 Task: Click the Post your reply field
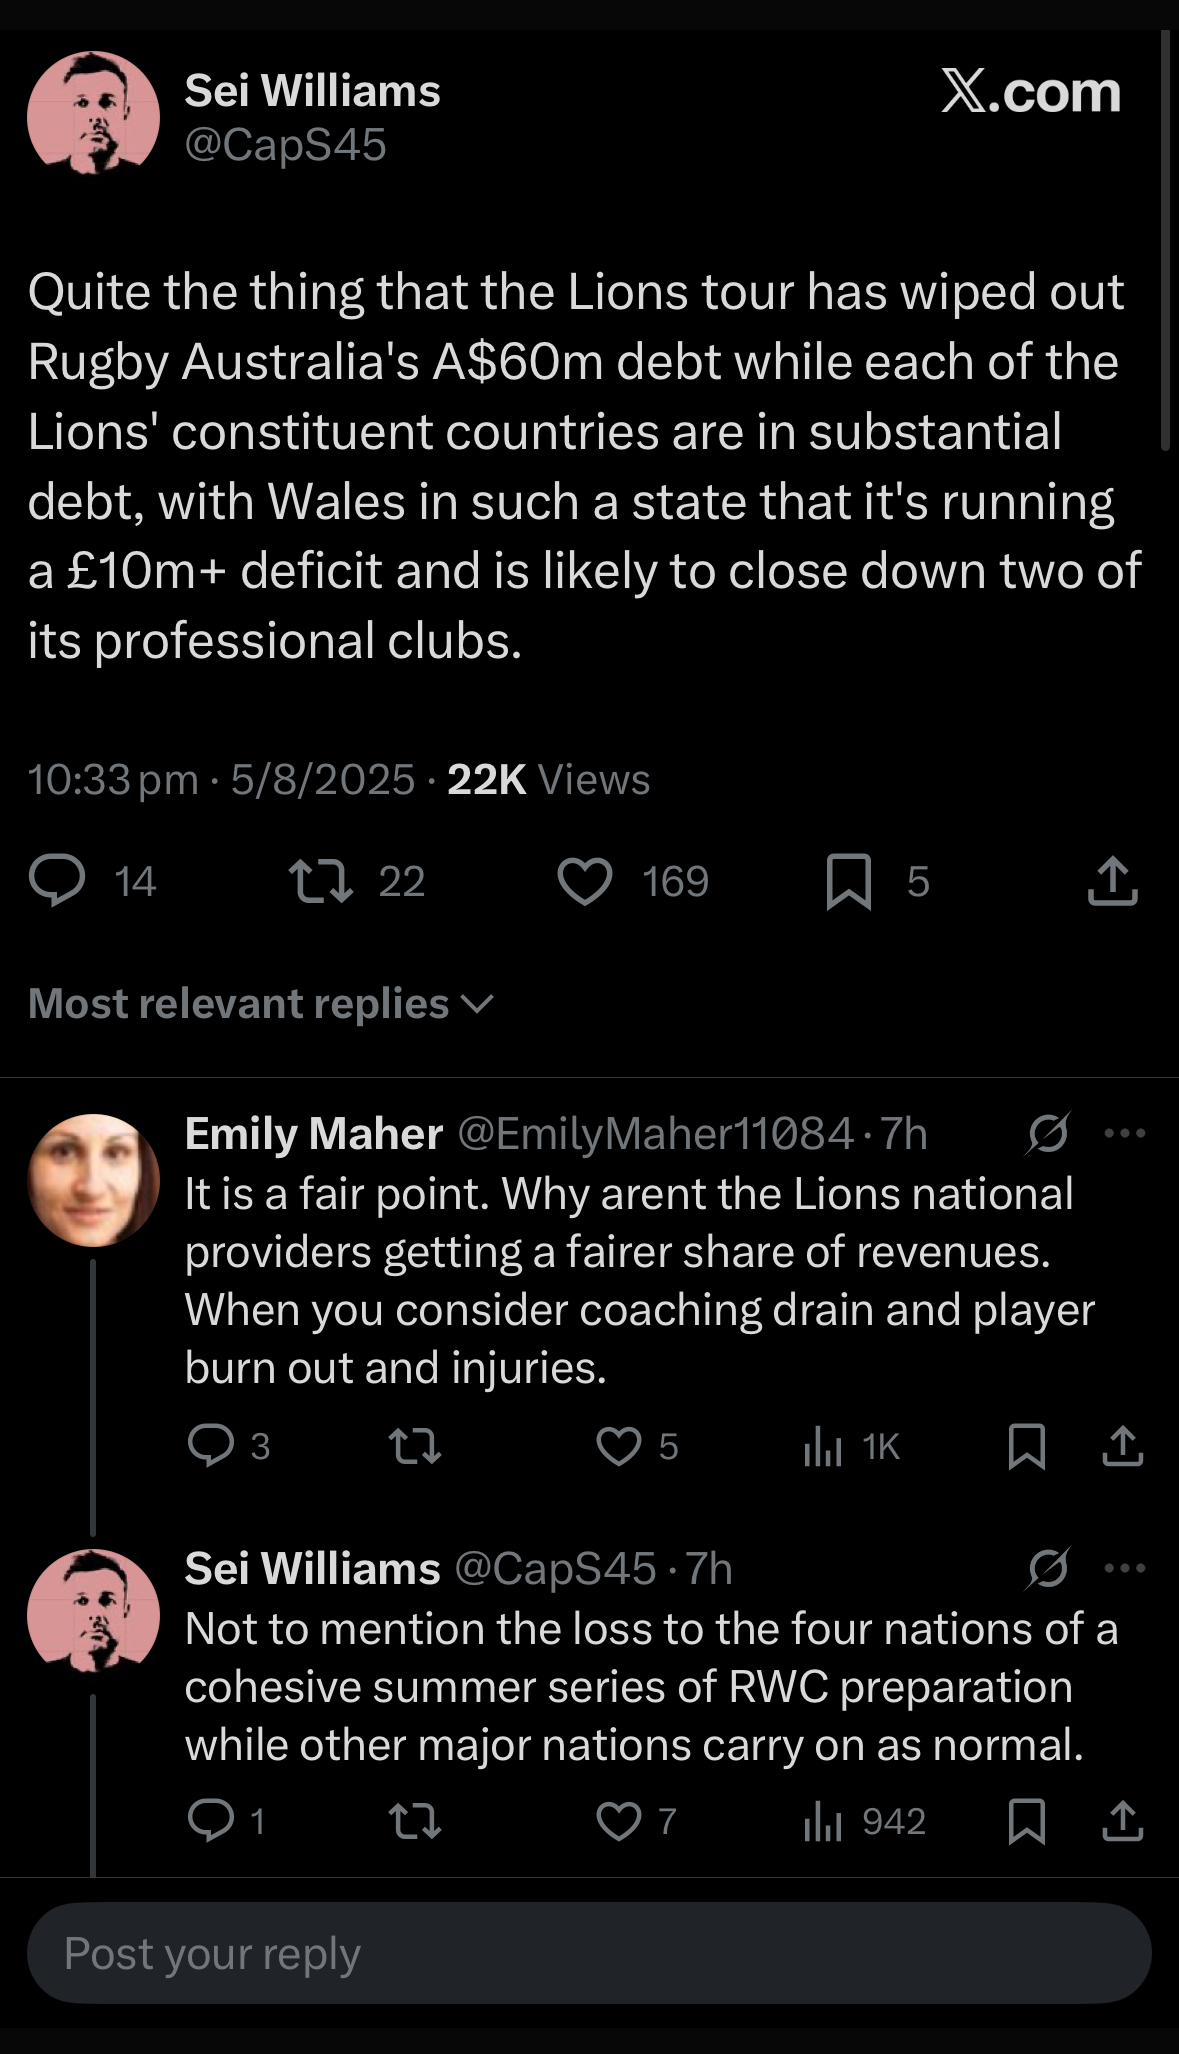pyautogui.click(x=589, y=1953)
